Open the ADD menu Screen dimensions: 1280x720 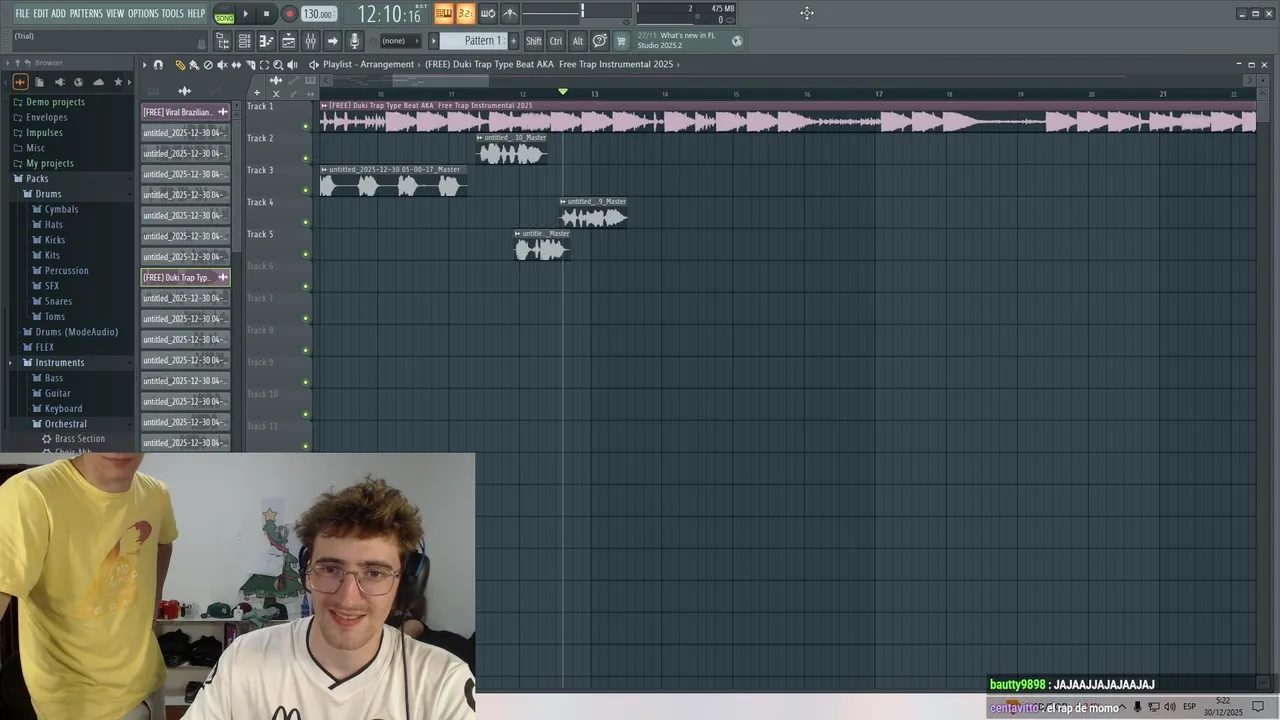tap(59, 13)
